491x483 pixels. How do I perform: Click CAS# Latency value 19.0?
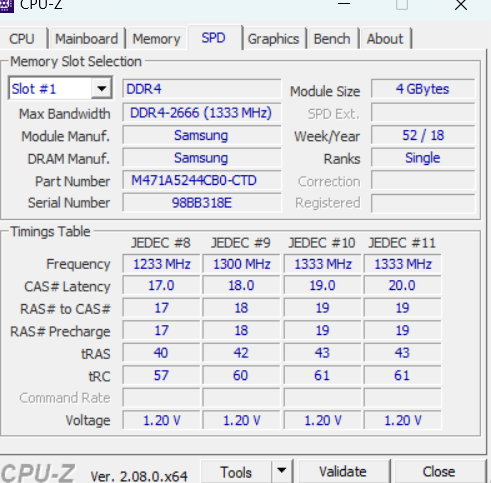(322, 286)
